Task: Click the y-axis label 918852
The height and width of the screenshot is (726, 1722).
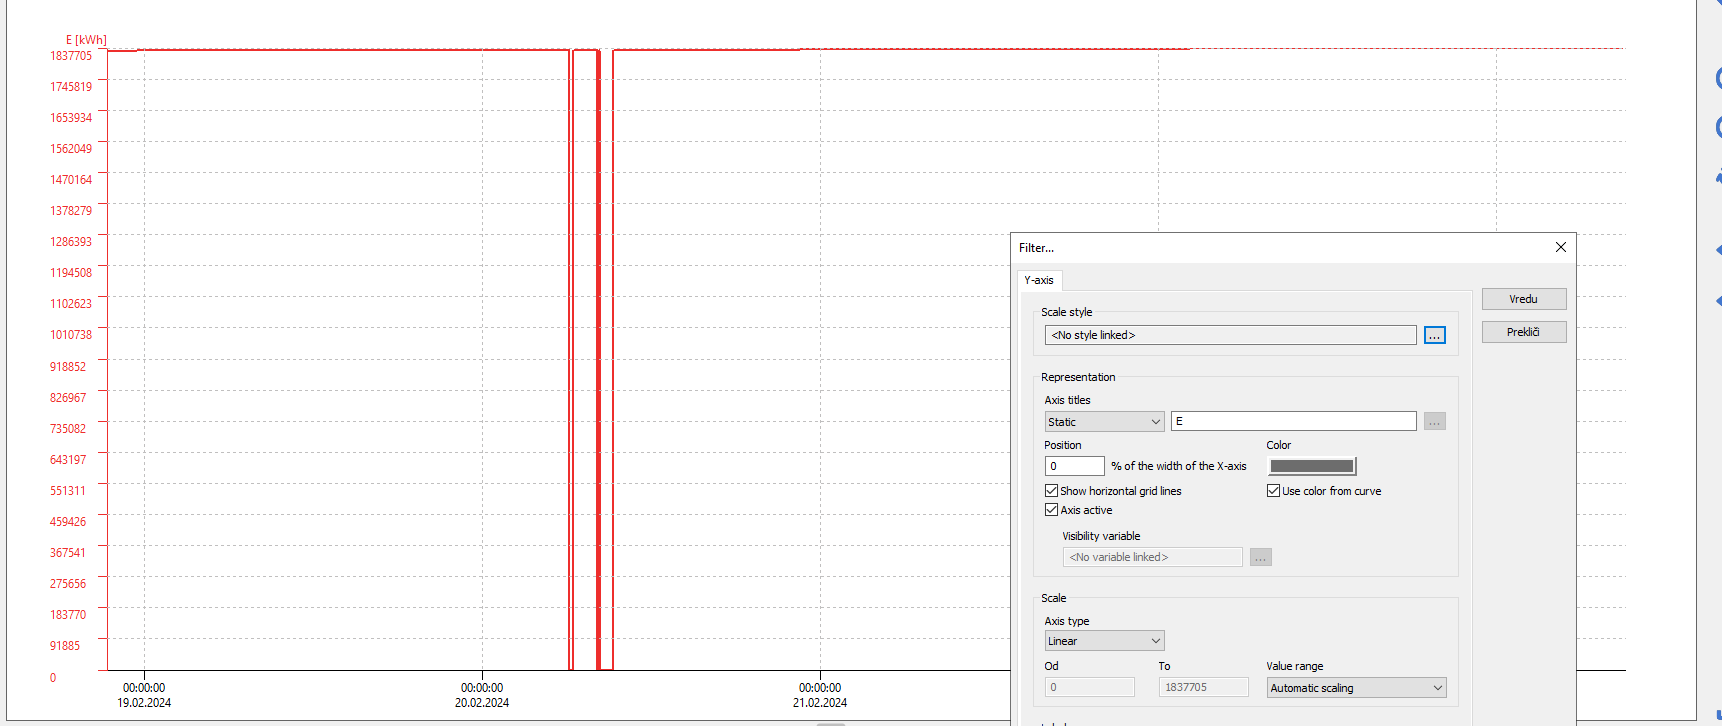Action: [68, 367]
